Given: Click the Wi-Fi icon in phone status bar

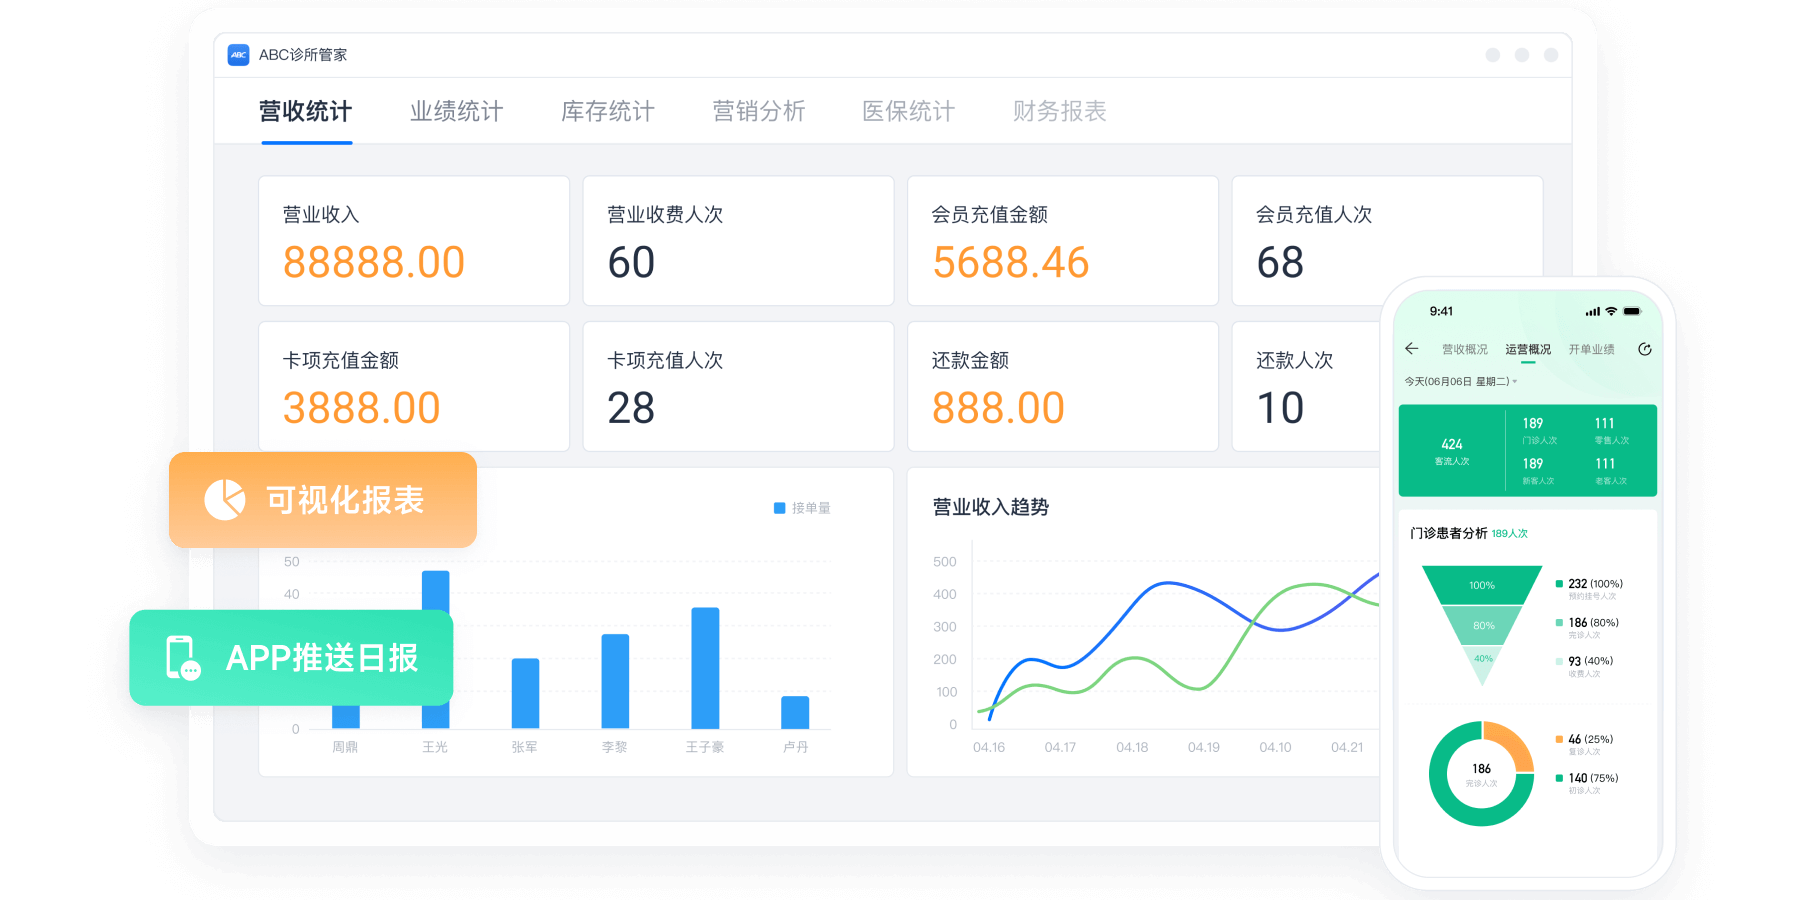Looking at the screenshot, I should click(1611, 312).
